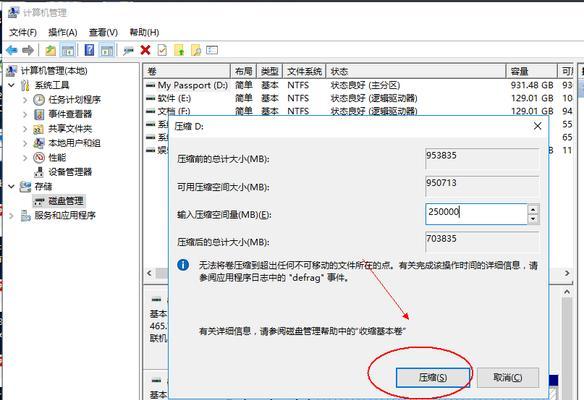Click the folder Up-one-level toolbar icon
The height and width of the screenshot is (400, 584).
[50, 50]
